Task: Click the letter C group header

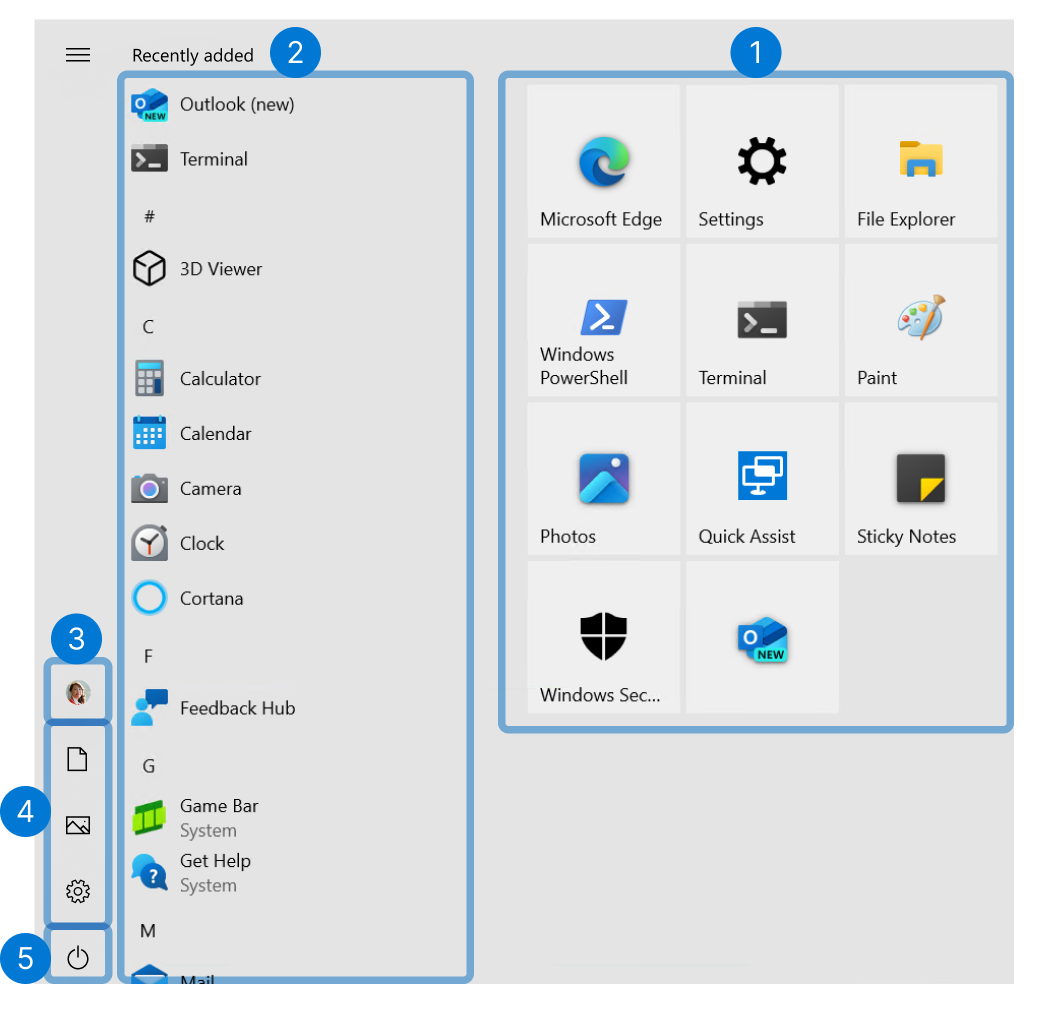Action: 148,327
